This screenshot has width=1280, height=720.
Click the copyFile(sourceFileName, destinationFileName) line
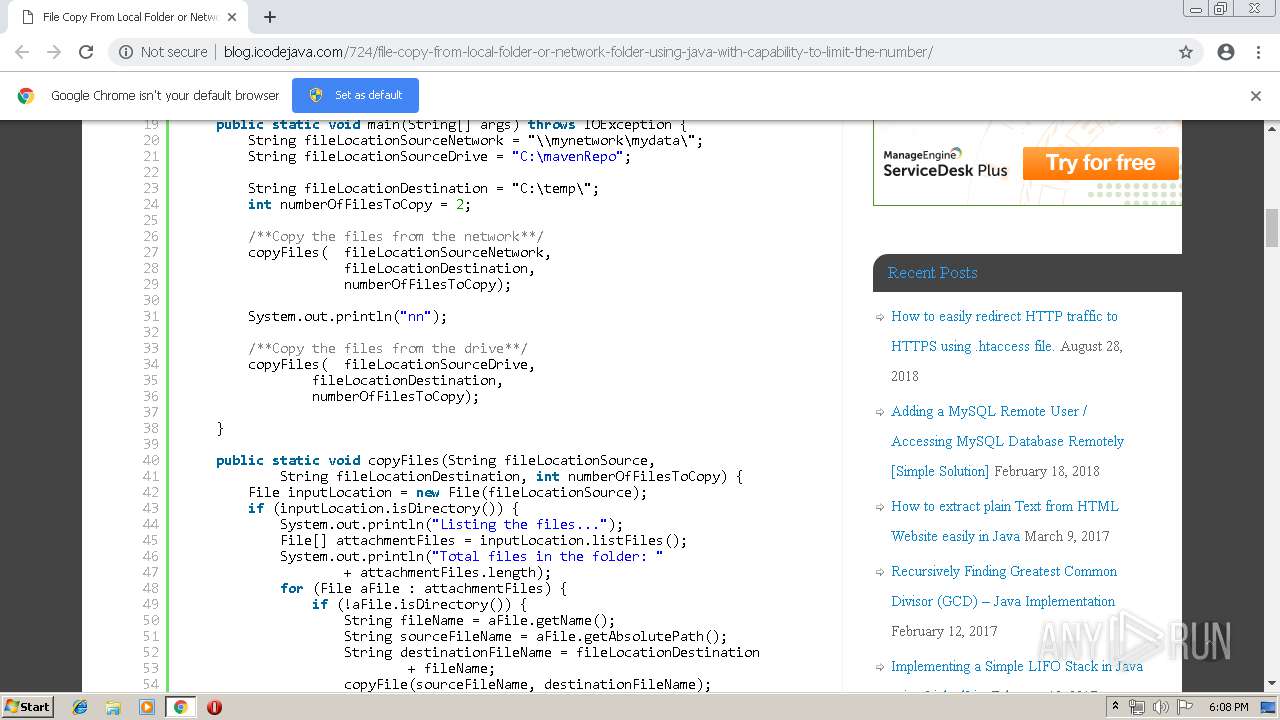pyautogui.click(x=527, y=684)
